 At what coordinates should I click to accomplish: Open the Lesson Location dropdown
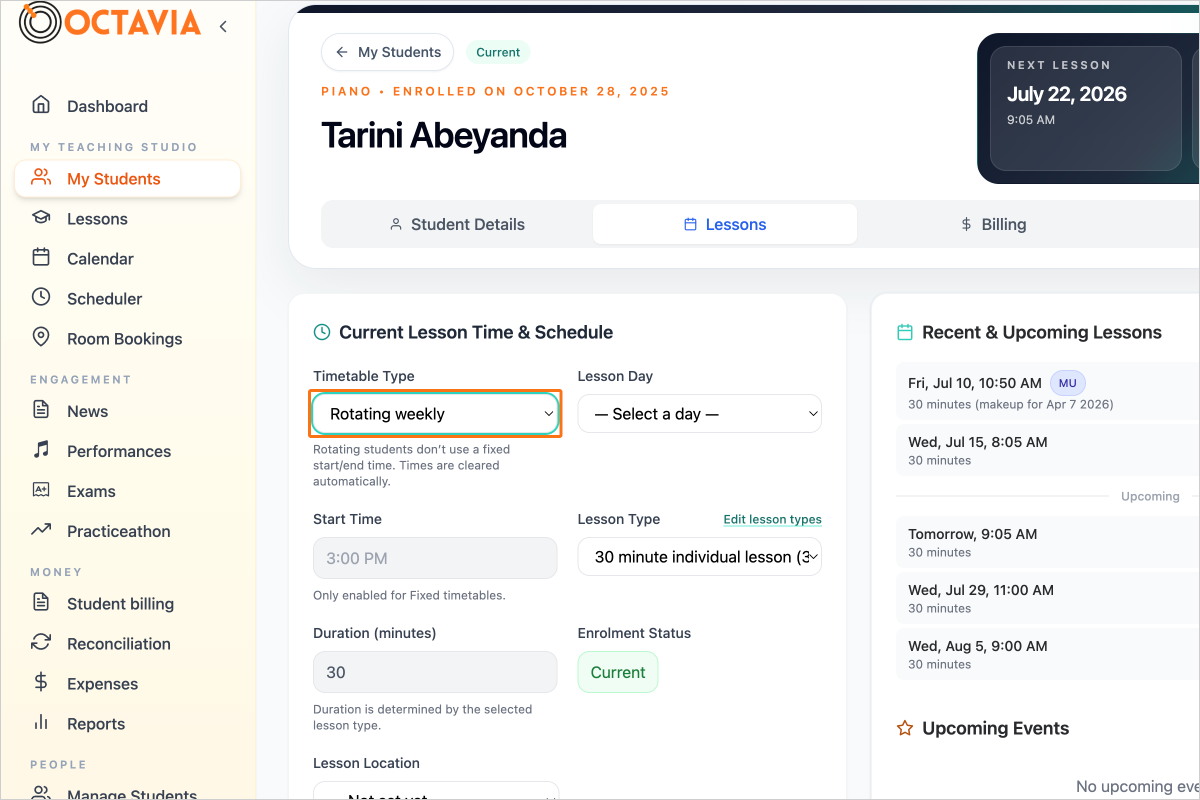click(x=435, y=791)
